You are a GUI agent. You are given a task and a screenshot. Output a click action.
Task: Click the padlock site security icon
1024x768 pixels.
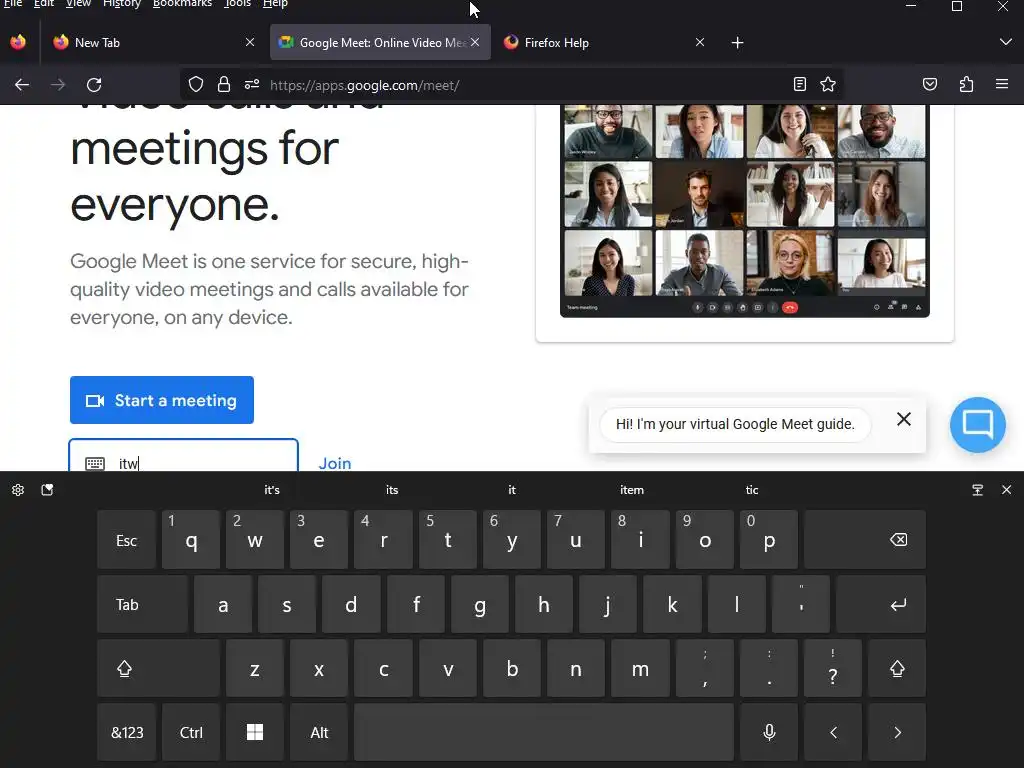tap(224, 84)
